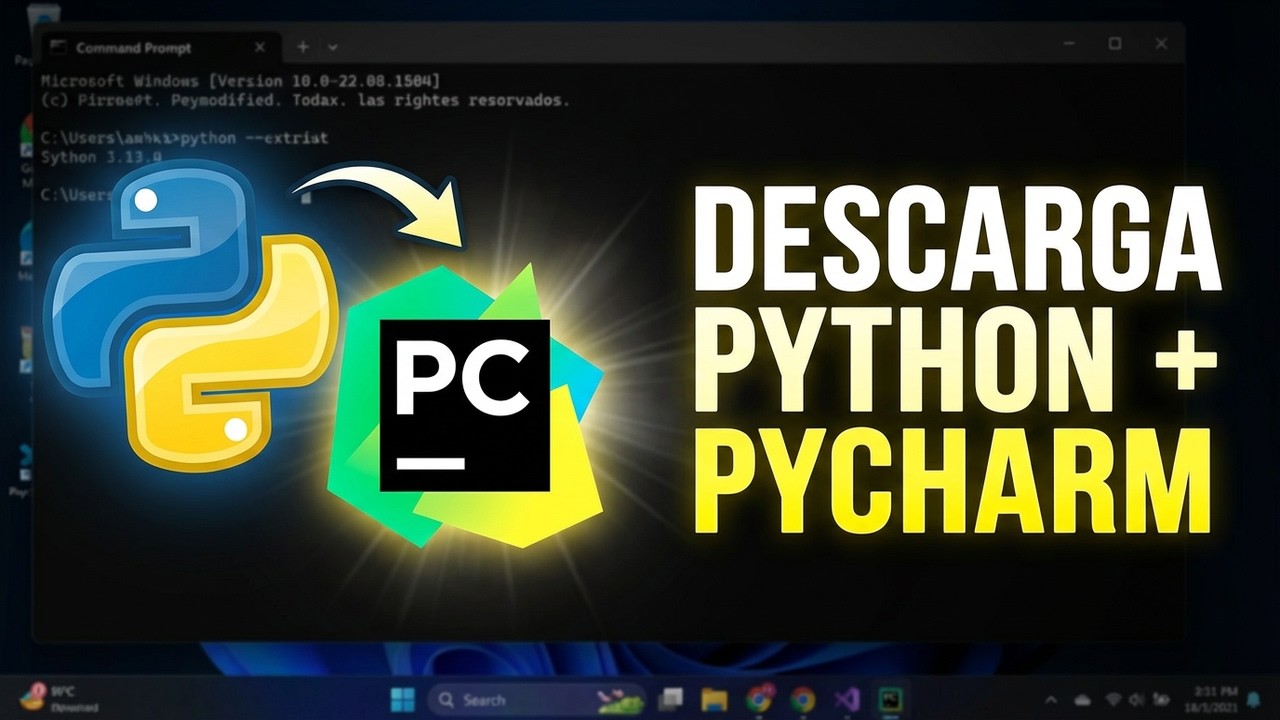Click the 'python --extrist' command text
The width and height of the screenshot is (1280, 720).
pos(254,137)
